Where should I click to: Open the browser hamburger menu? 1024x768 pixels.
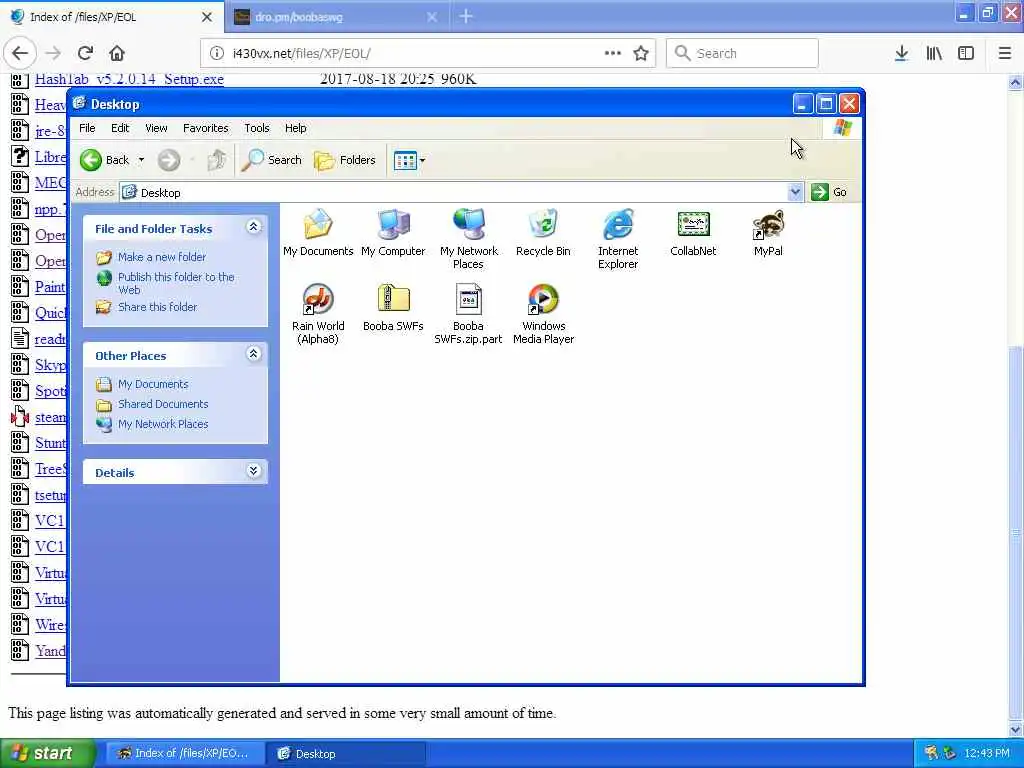tap(1005, 53)
